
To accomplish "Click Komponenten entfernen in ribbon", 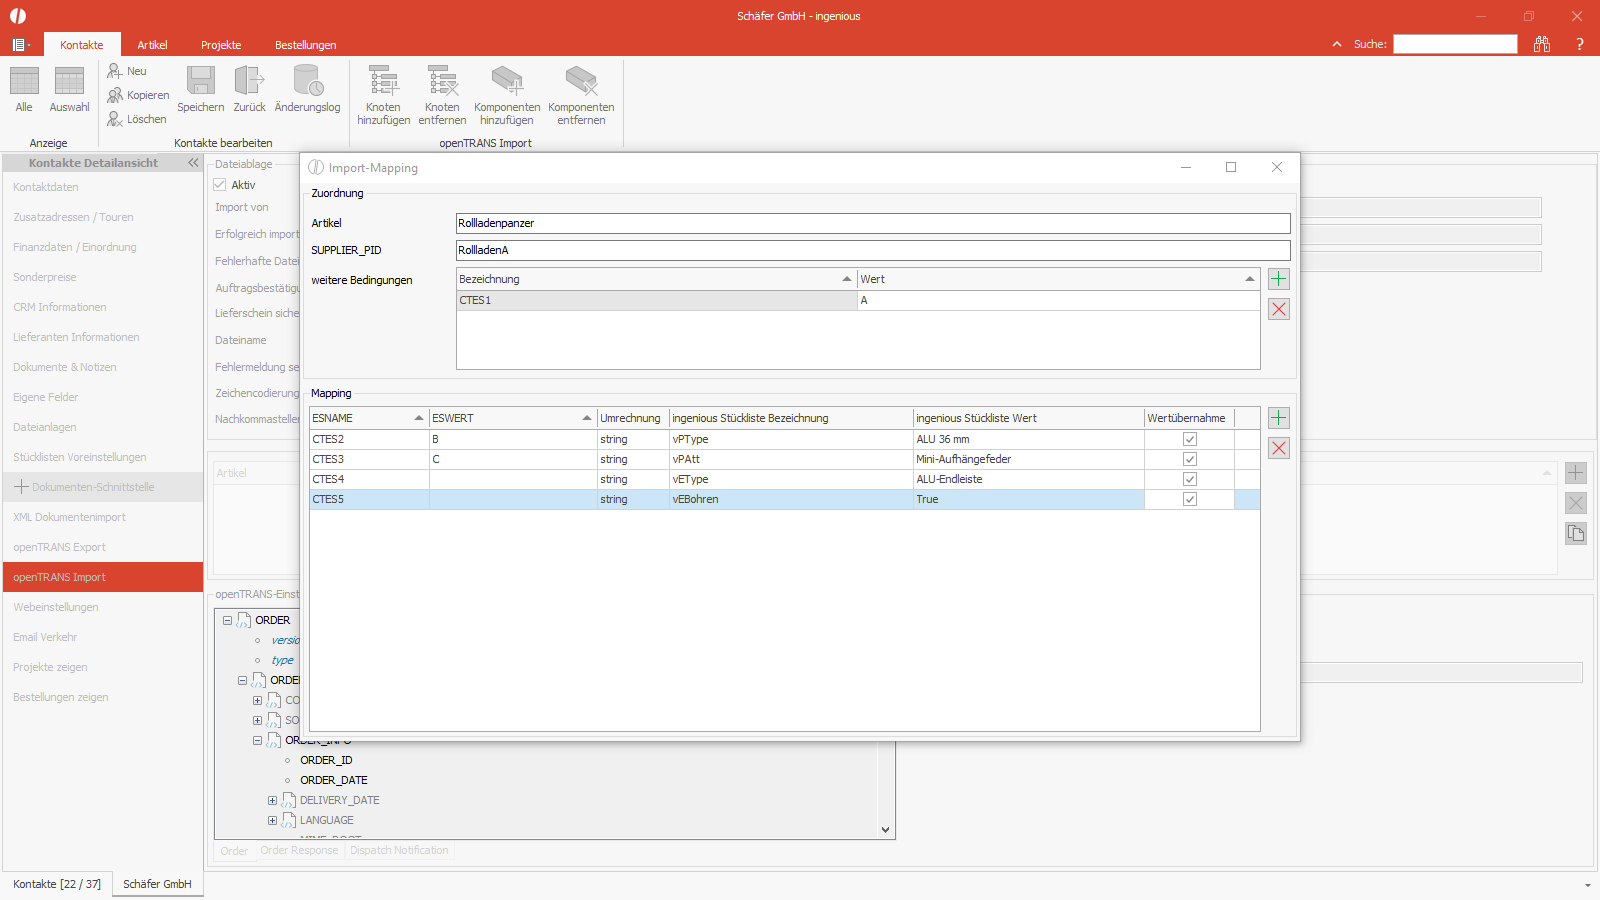I will coord(581,96).
